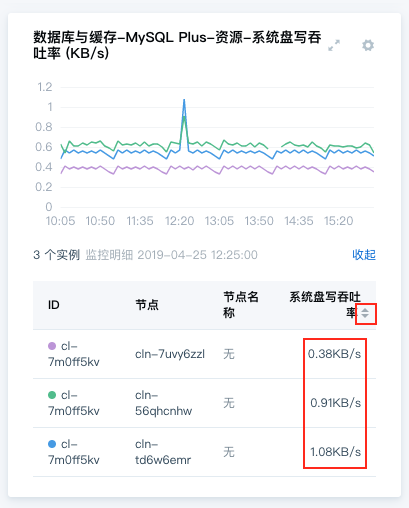Click the blue dot for cln-td6w6emr
Viewport: 409px width, 508px height.
[x=52, y=444]
